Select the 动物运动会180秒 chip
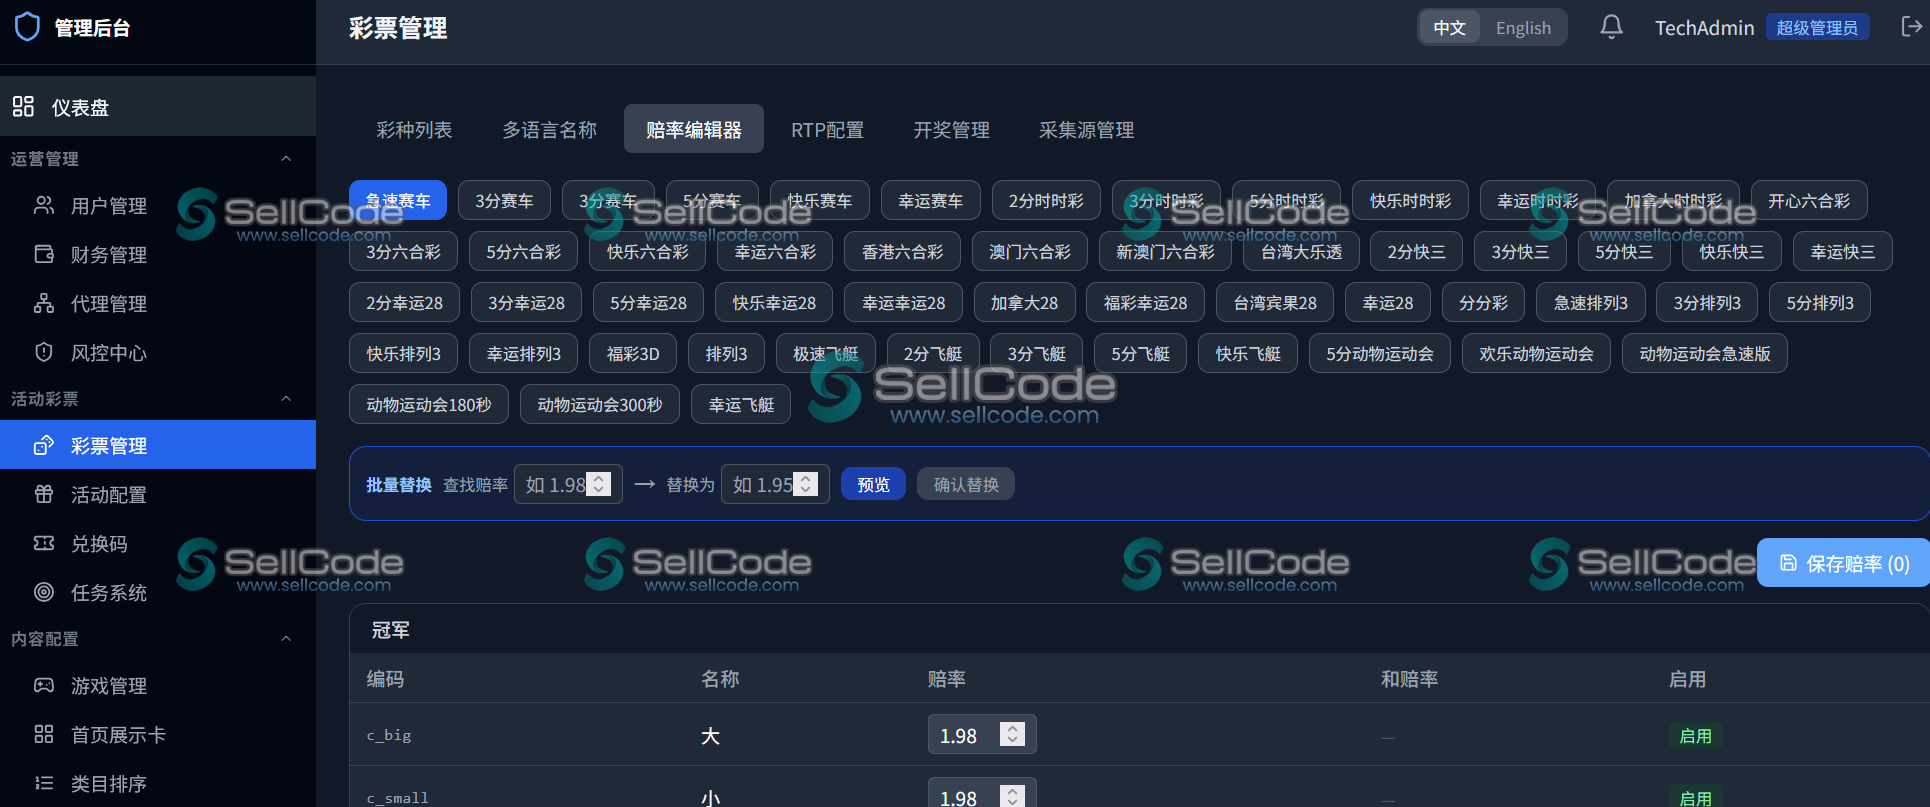Image resolution: width=1930 pixels, height=807 pixels. click(429, 404)
